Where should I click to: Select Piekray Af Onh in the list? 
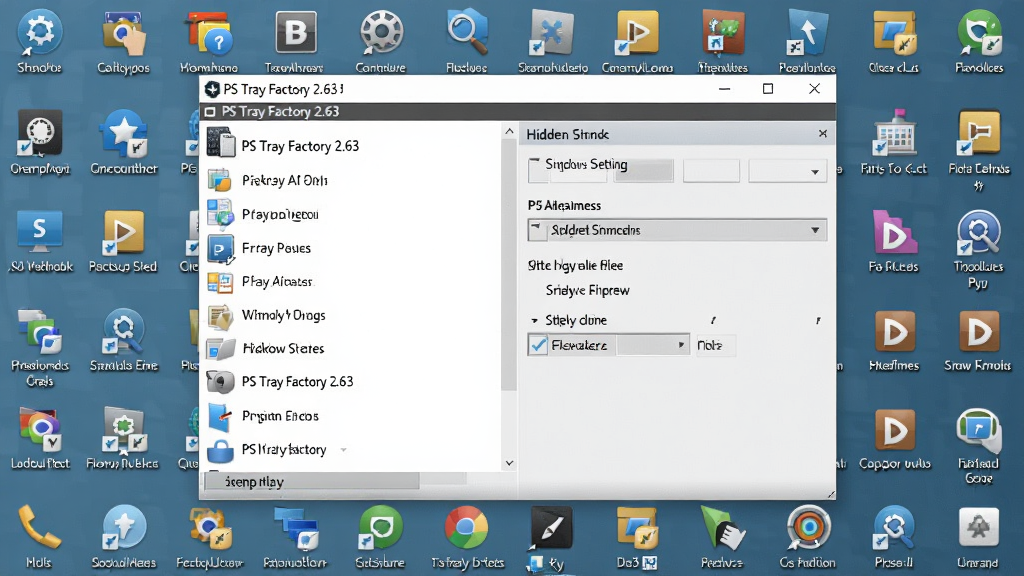click(x=285, y=180)
